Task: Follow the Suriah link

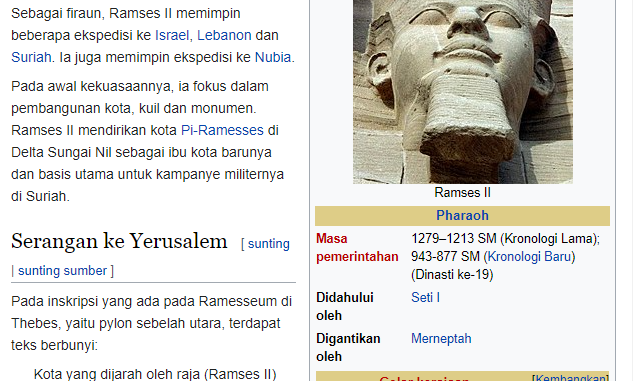Action: pos(31,57)
